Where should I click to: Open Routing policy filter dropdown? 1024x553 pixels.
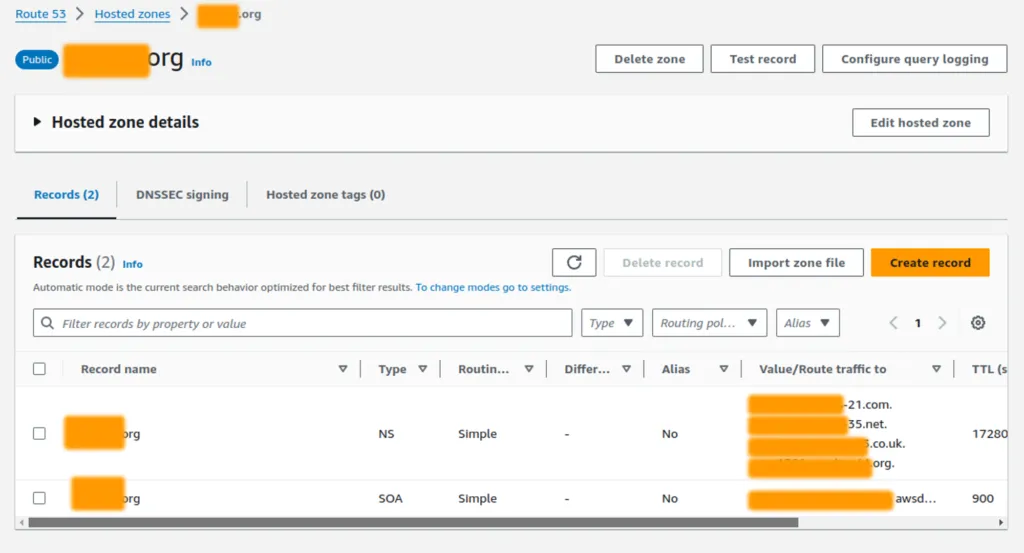coord(709,323)
